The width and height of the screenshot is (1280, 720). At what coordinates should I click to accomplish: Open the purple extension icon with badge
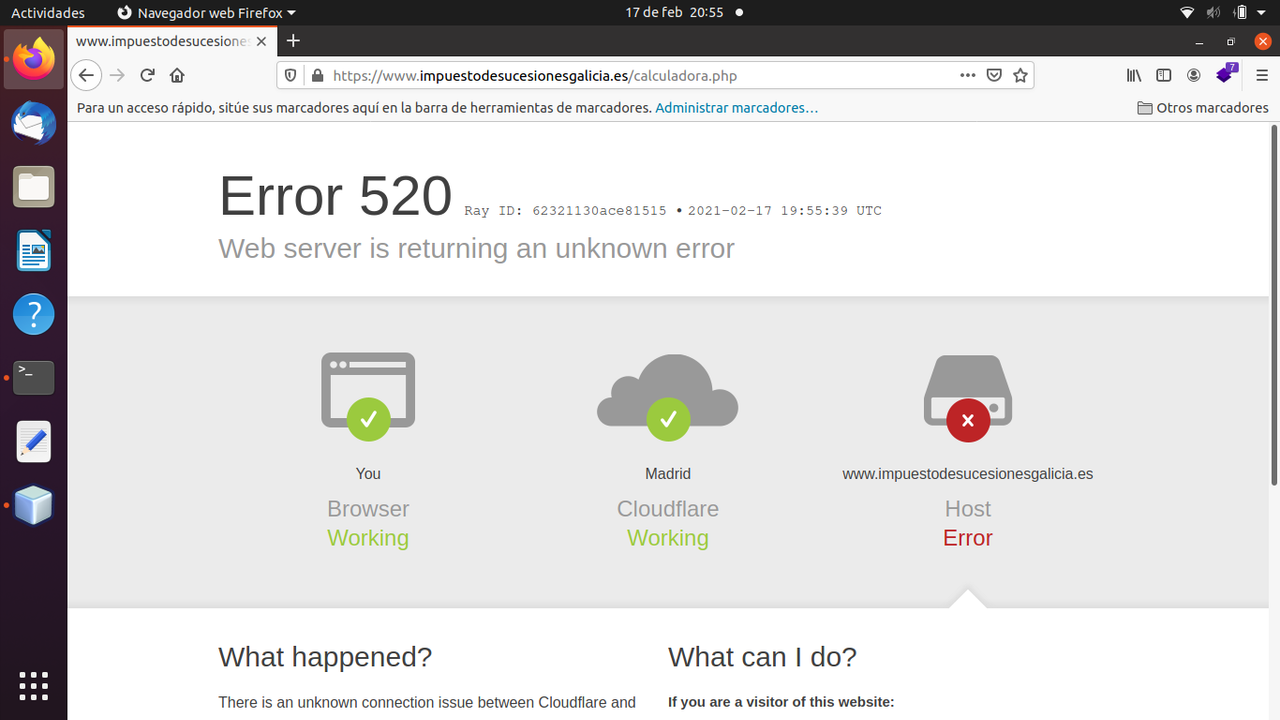[1226, 74]
